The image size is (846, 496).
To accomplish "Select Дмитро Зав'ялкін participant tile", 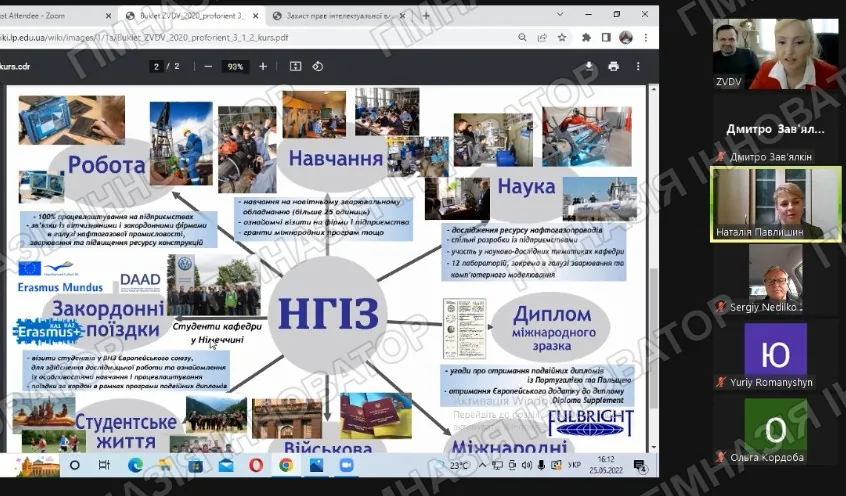I will point(775,130).
